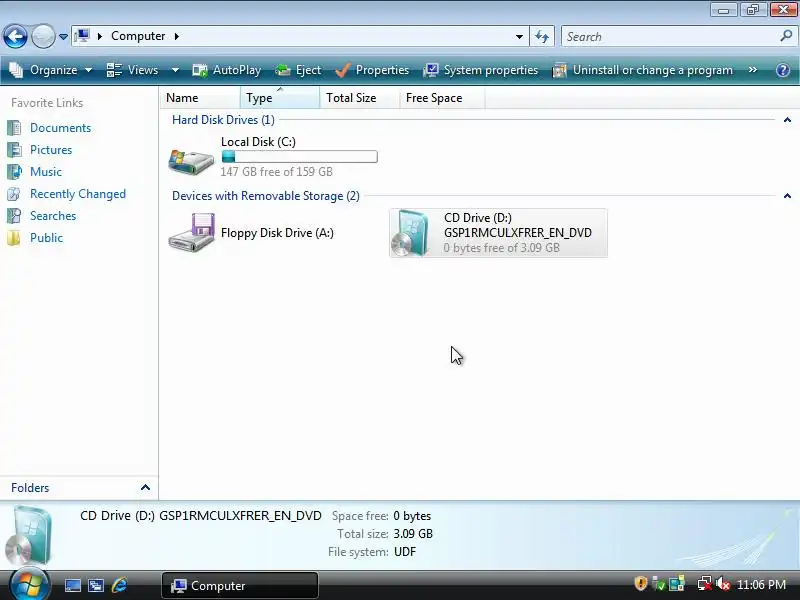Click the muted volume tray icon
800x600 pixels.
723,584
